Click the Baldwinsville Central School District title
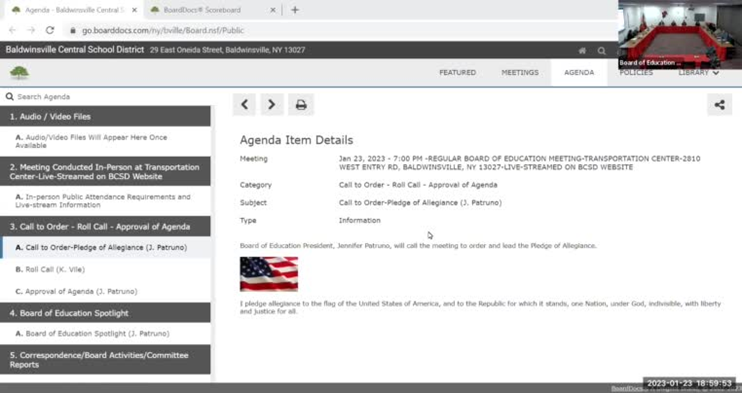742x393 pixels. (75, 50)
